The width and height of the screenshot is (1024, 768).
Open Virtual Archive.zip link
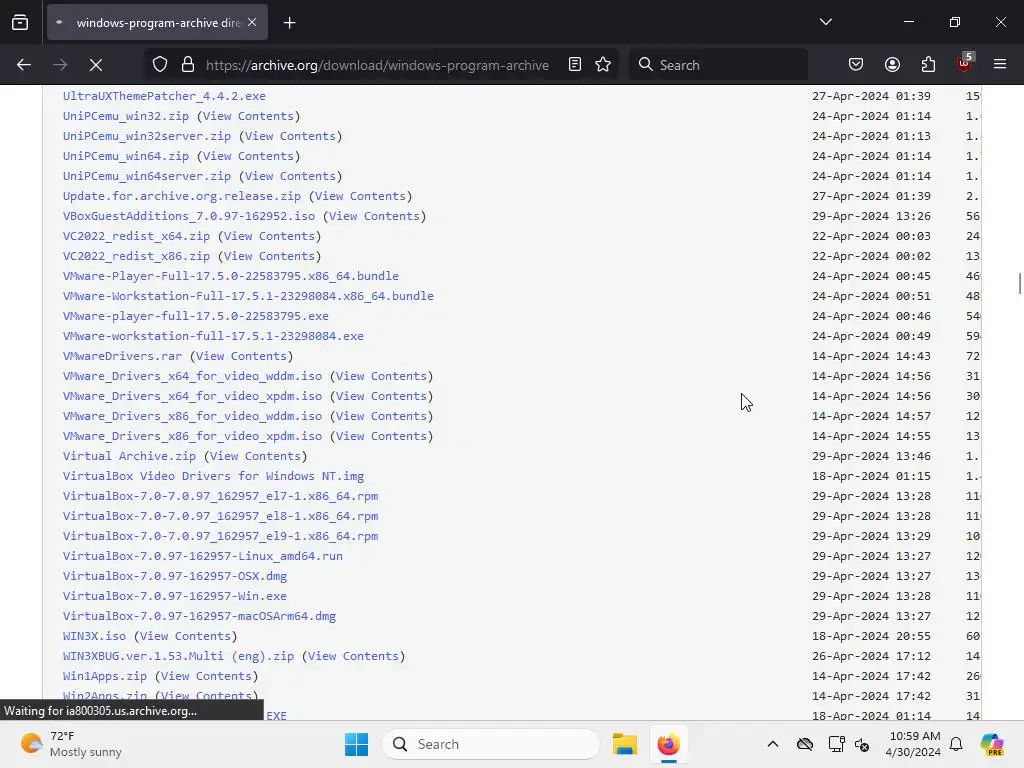(x=129, y=456)
